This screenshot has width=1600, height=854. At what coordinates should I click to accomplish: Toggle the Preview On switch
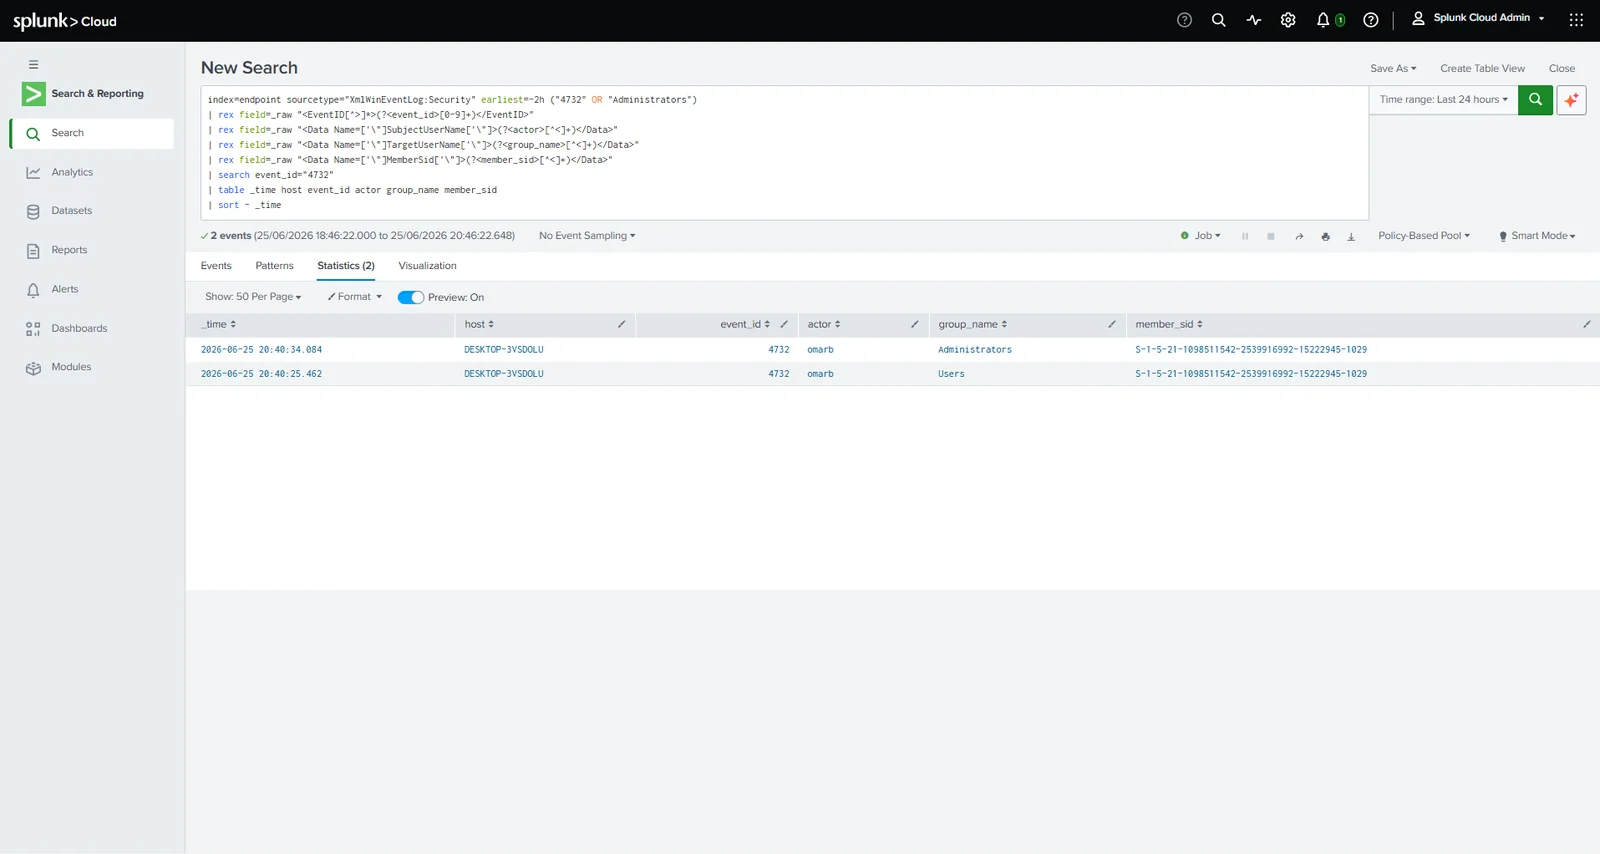(x=410, y=297)
